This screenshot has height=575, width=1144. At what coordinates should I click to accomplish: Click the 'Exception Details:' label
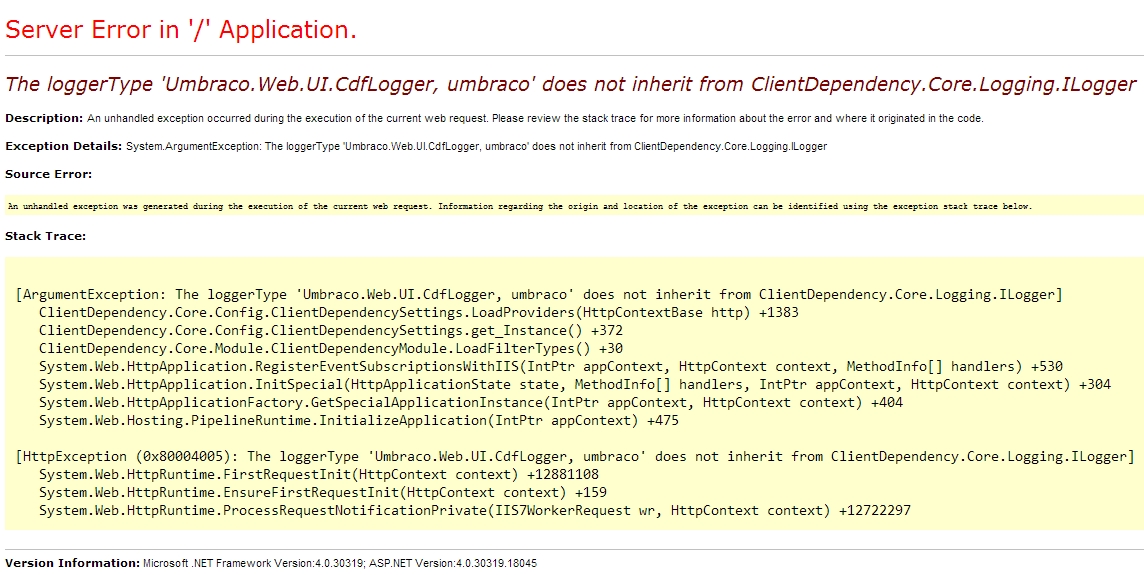point(63,146)
